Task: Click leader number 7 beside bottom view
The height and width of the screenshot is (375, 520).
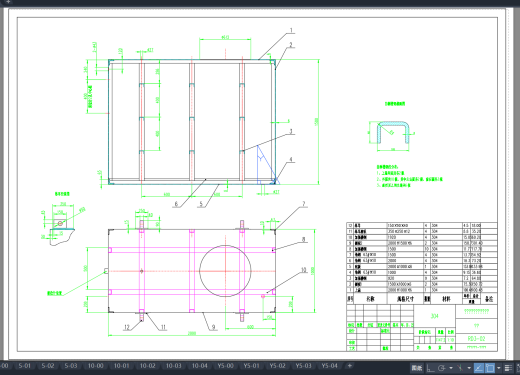Action: (303, 204)
